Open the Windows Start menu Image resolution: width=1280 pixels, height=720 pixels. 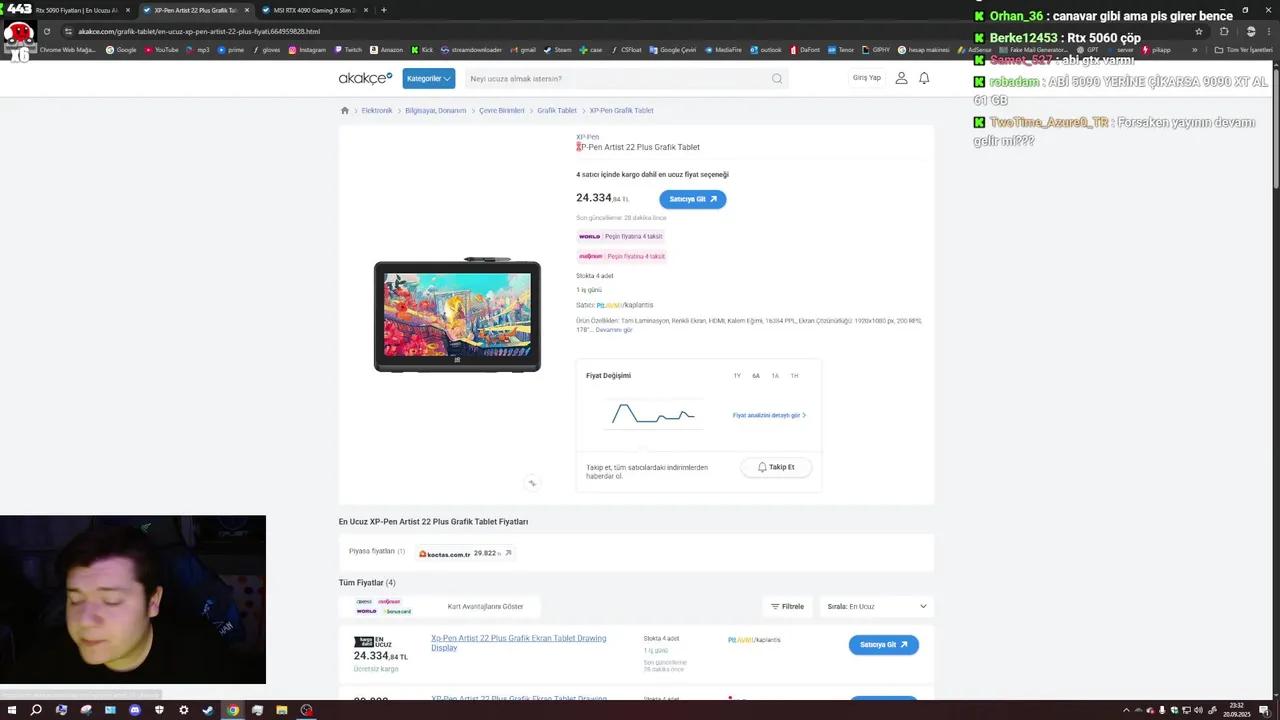click(x=12, y=710)
